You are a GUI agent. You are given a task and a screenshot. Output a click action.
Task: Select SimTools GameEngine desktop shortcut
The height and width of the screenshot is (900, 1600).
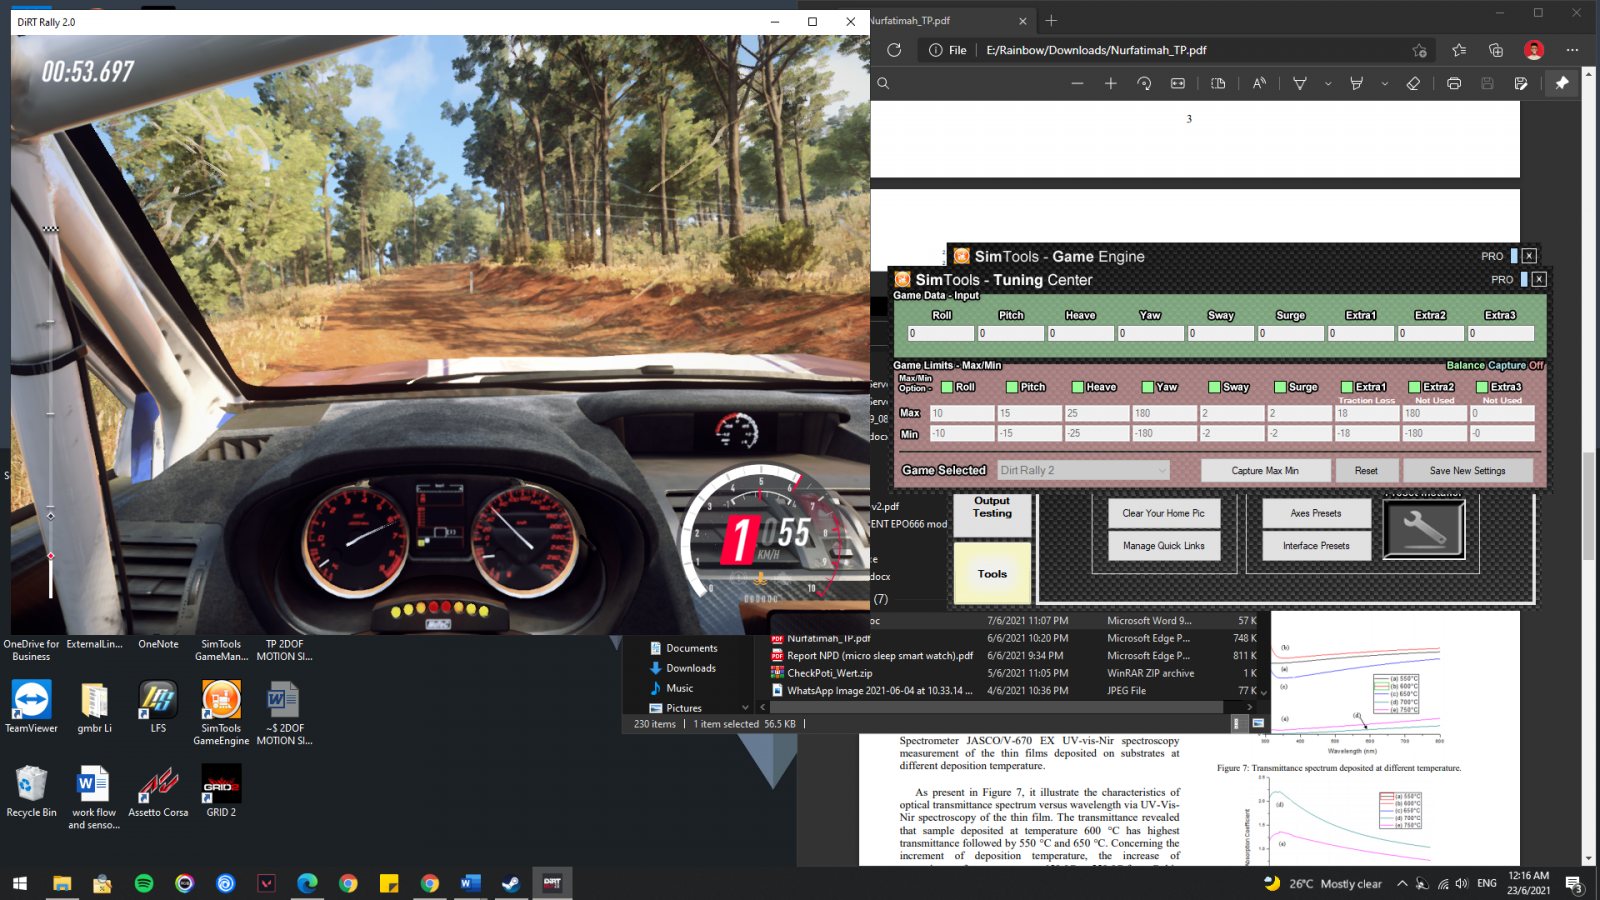[x=221, y=712]
